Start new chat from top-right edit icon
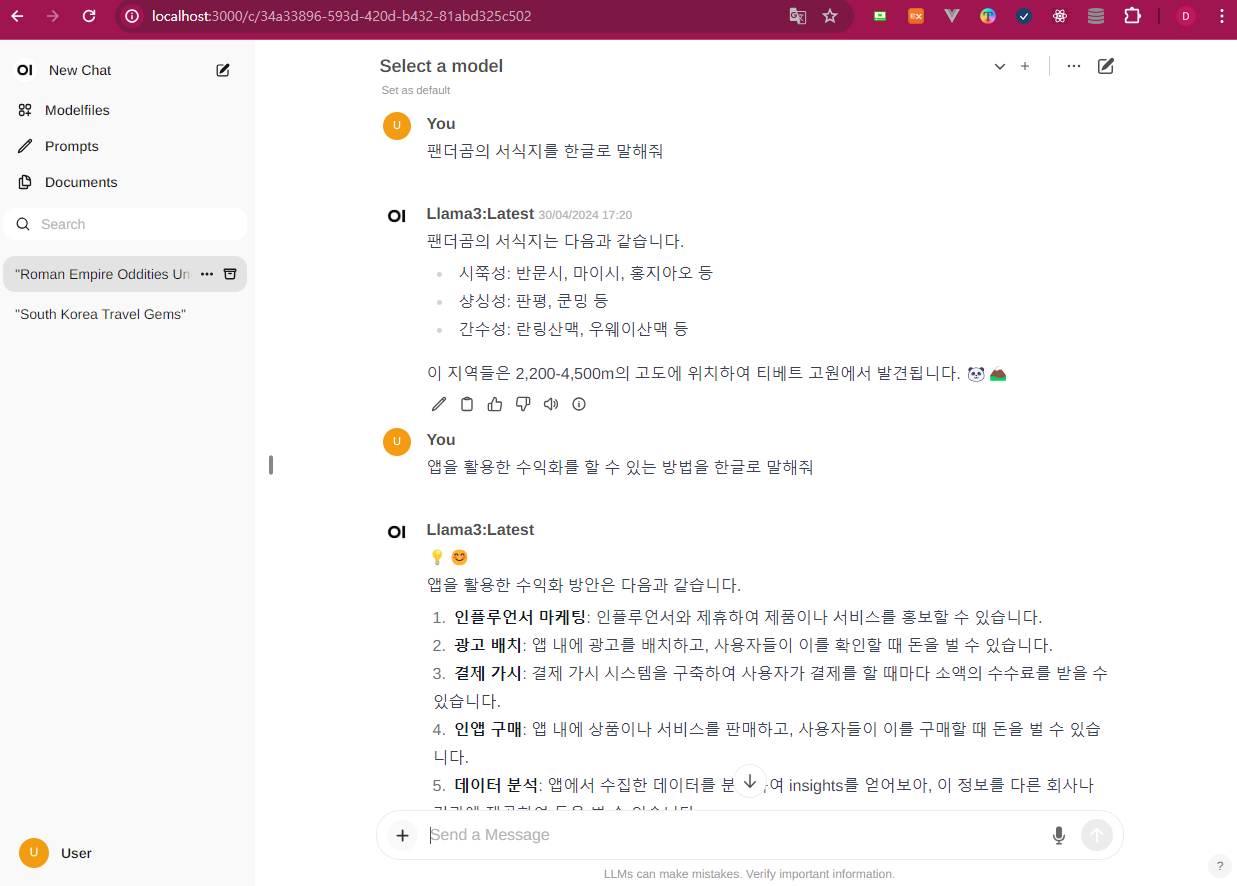Image resolution: width=1237 pixels, height=886 pixels. pyautogui.click(x=1106, y=66)
